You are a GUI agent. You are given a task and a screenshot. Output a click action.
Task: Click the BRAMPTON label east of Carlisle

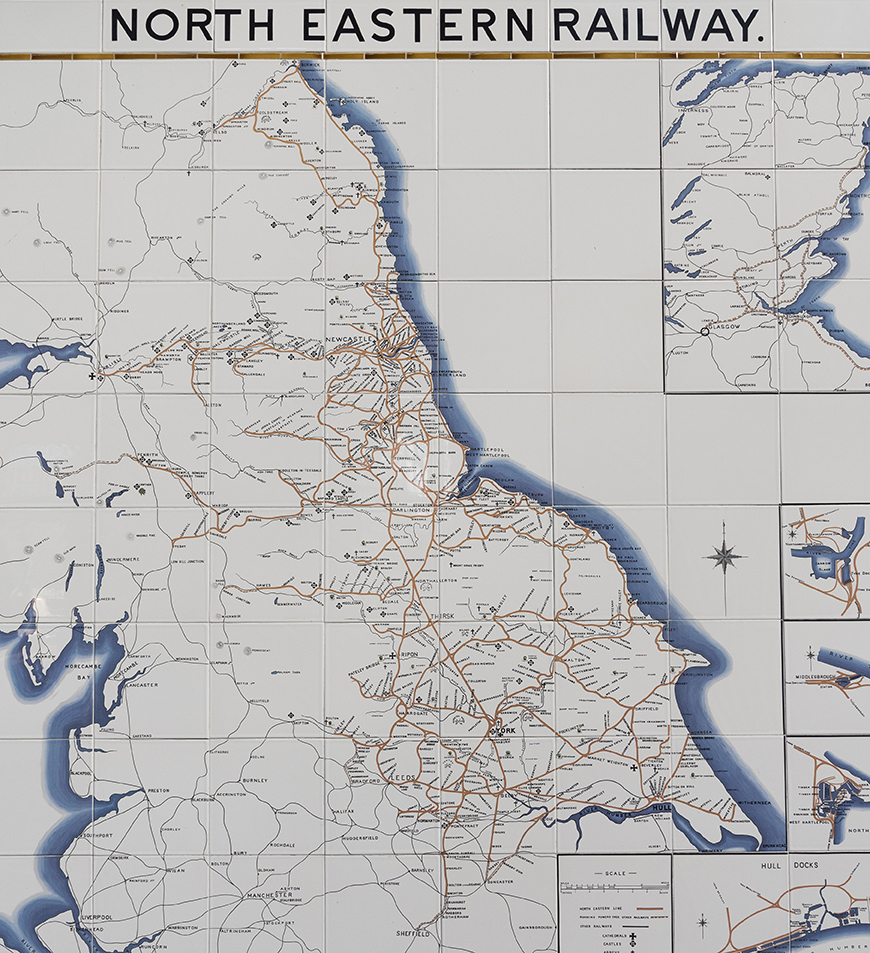168,360
